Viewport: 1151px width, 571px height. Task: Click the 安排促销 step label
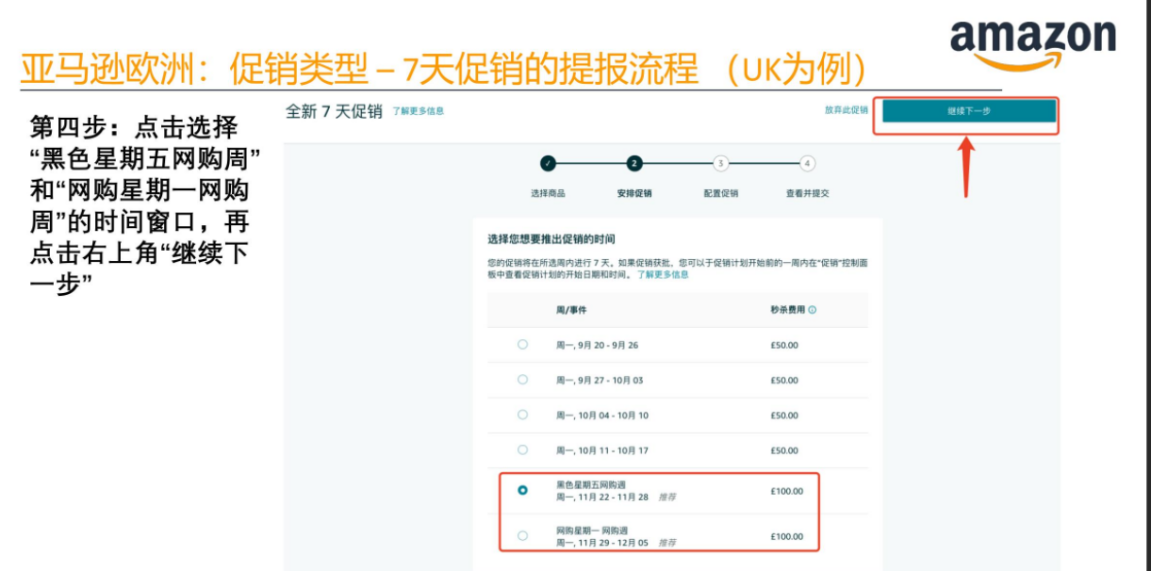(x=634, y=194)
